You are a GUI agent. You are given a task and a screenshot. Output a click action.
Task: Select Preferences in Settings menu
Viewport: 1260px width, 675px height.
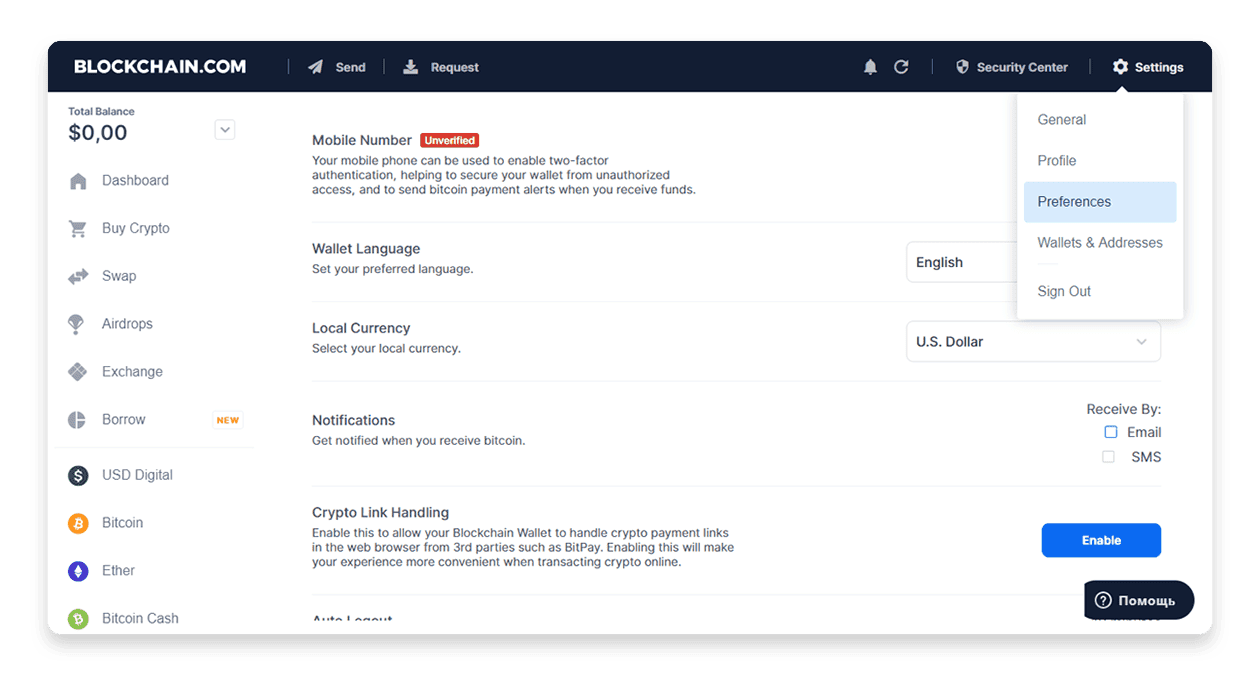[x=1100, y=202]
